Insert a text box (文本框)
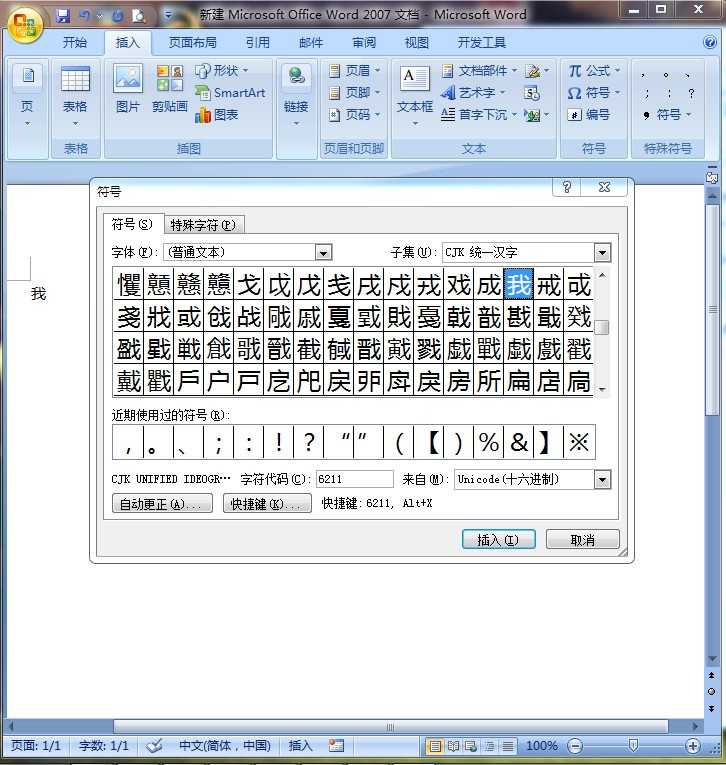Image resolution: width=726 pixels, height=765 pixels. pyautogui.click(x=415, y=95)
